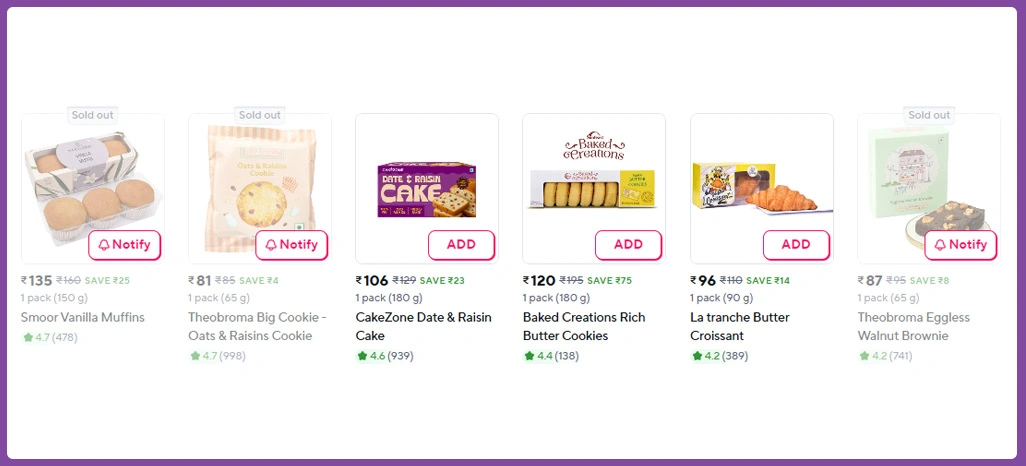This screenshot has width=1026, height=466.
Task: Click Notify for Theobroma Big Cookie
Action: [x=292, y=245]
